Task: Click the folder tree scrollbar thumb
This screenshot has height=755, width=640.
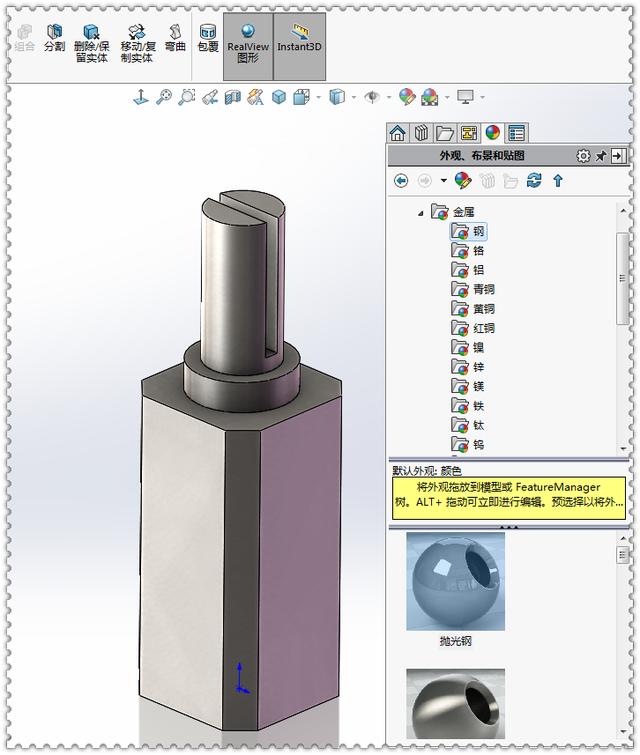Action: point(623,278)
